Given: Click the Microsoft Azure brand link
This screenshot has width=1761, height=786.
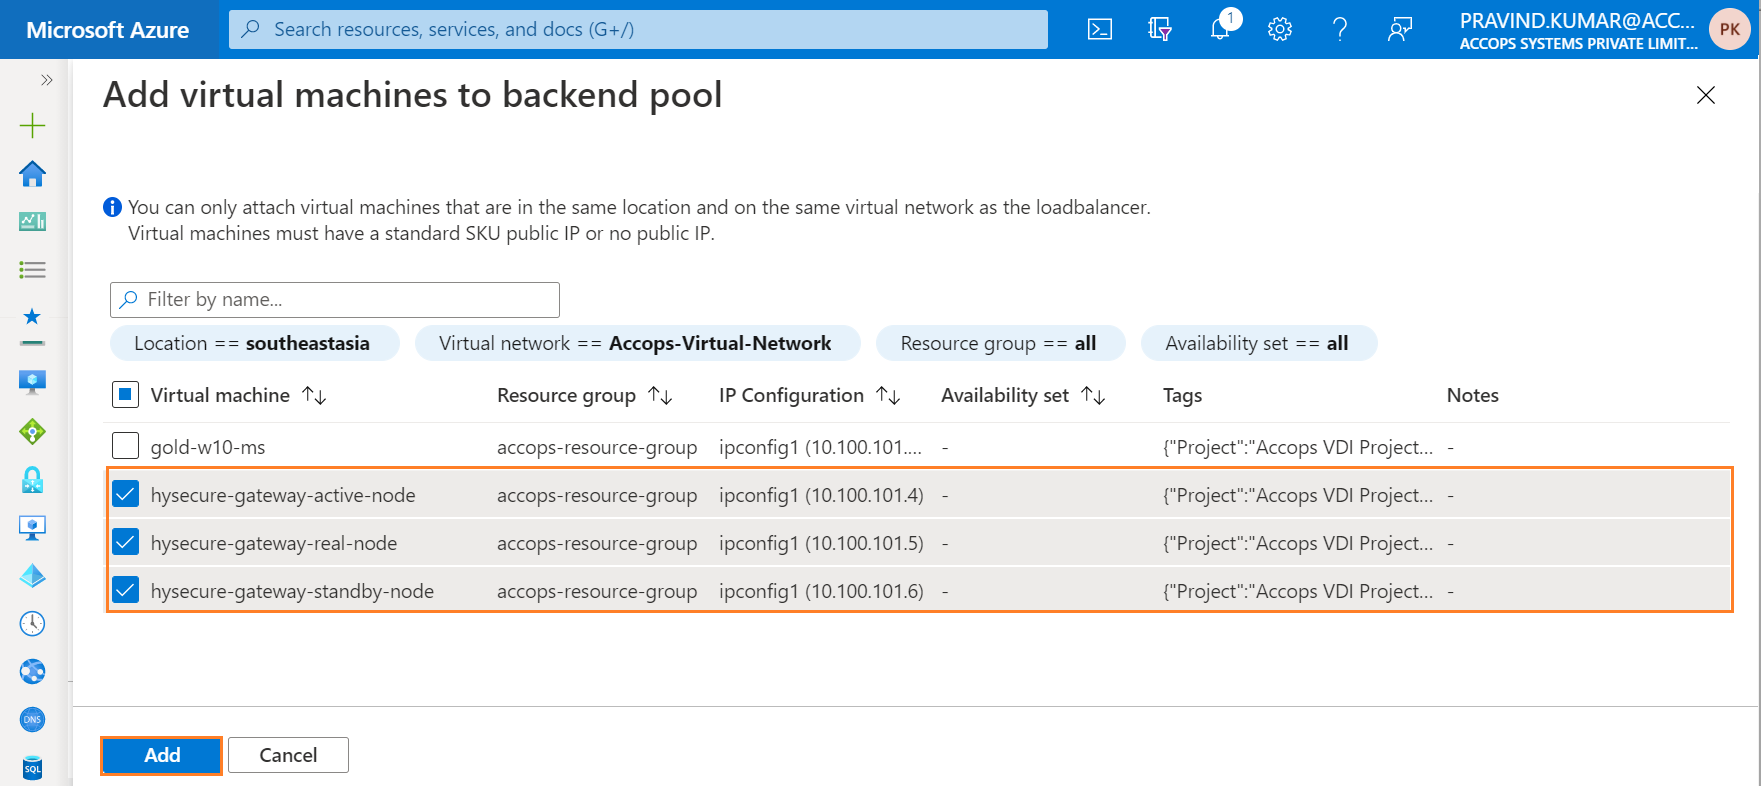Looking at the screenshot, I should click(107, 30).
